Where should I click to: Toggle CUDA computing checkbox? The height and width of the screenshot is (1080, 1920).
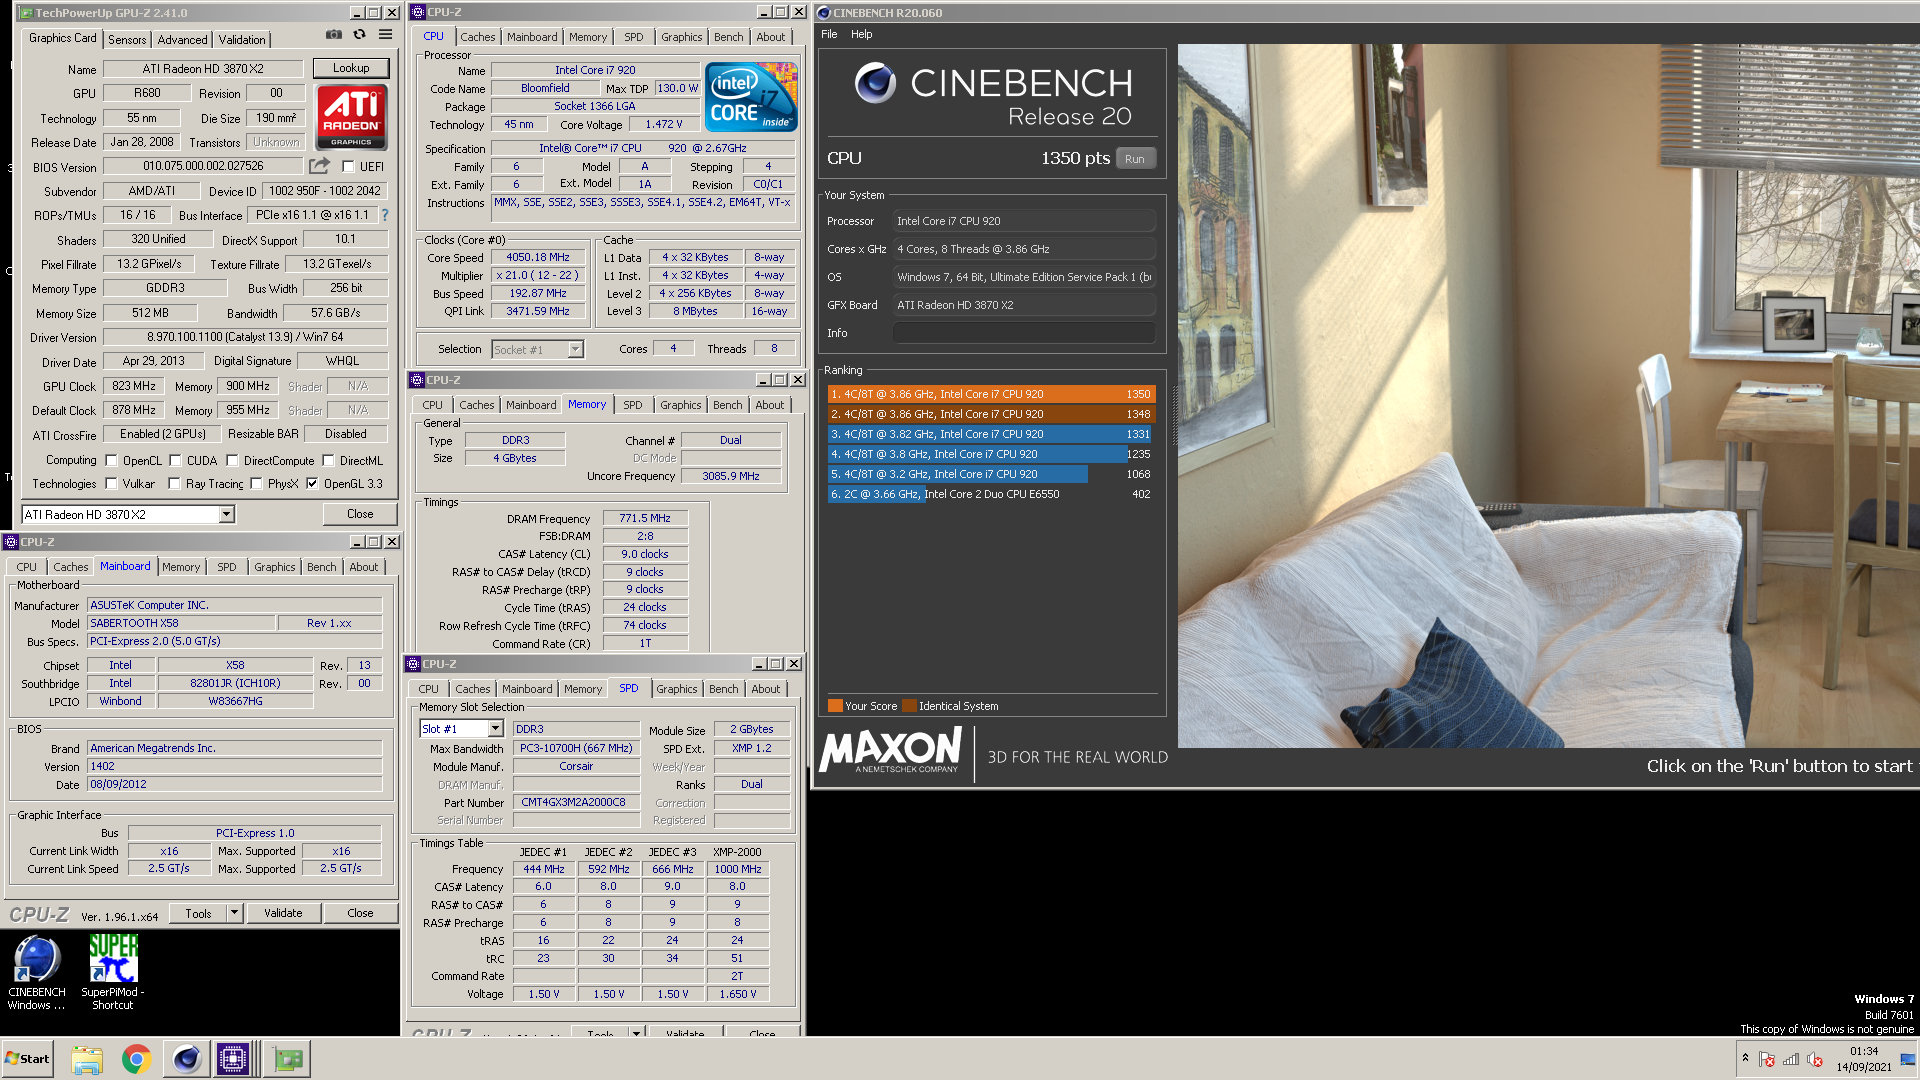[175, 461]
